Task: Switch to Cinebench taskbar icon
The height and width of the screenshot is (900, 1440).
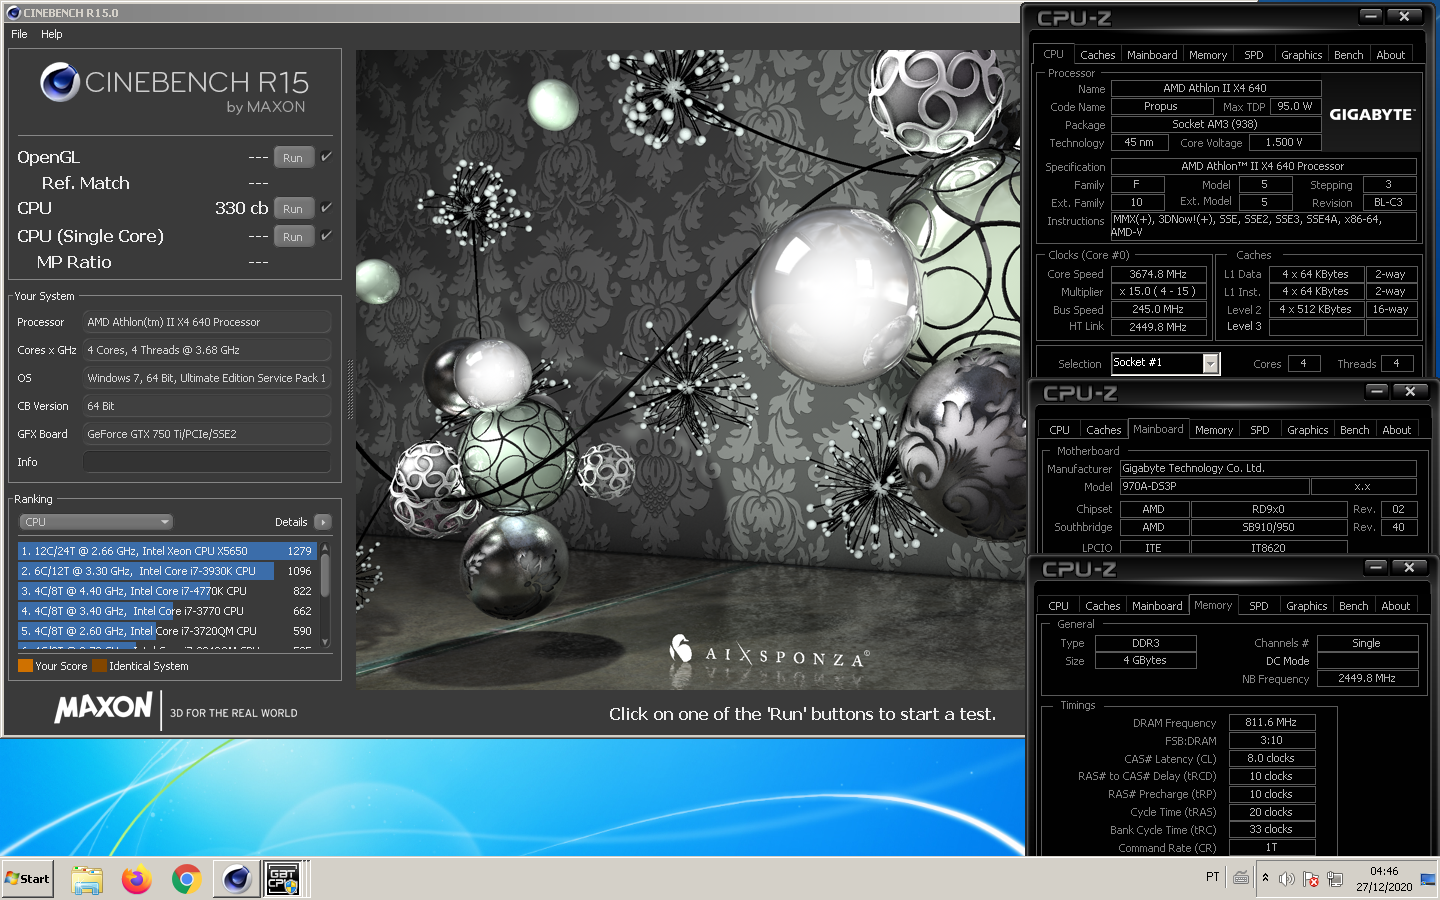Action: coord(237,879)
